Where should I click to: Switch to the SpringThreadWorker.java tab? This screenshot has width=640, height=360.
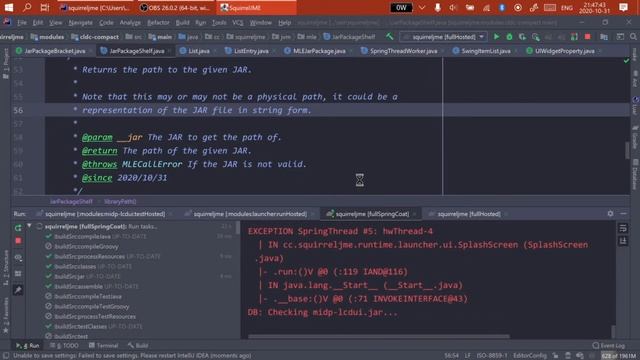400,51
